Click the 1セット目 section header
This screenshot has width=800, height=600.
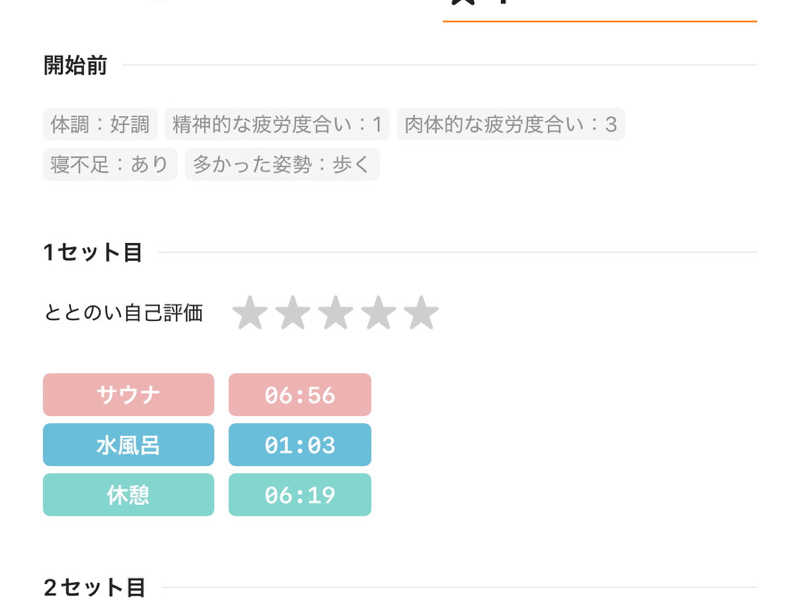[x=93, y=252]
